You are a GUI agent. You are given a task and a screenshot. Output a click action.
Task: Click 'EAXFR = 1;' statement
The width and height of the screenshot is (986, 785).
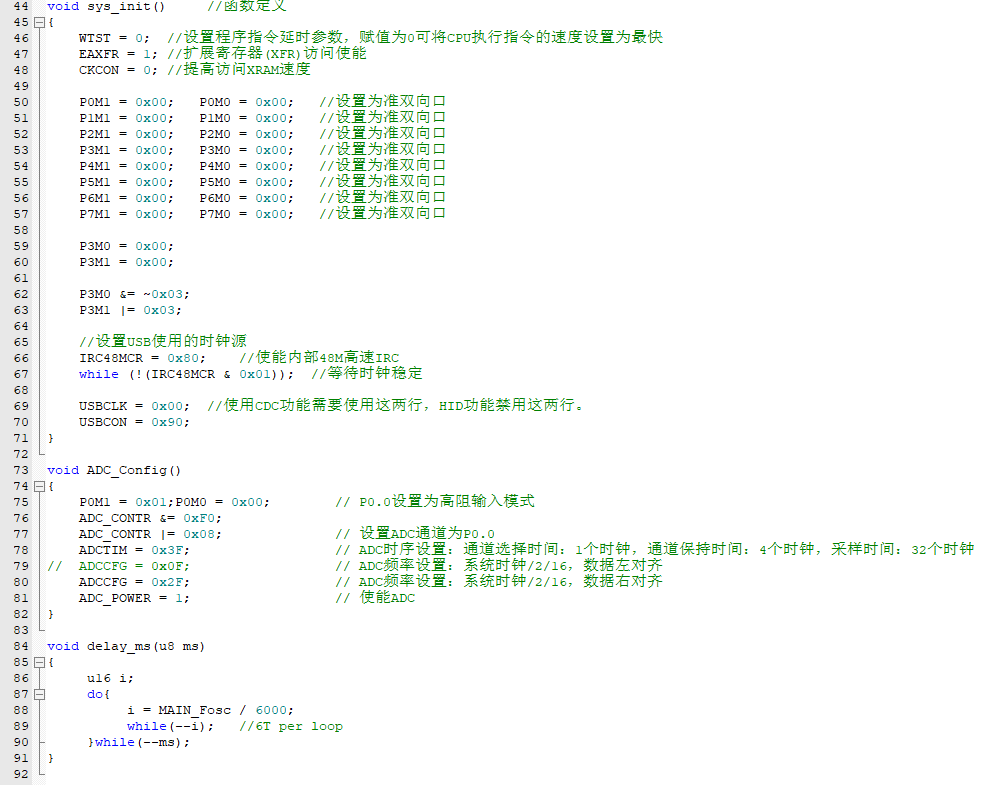[118, 54]
